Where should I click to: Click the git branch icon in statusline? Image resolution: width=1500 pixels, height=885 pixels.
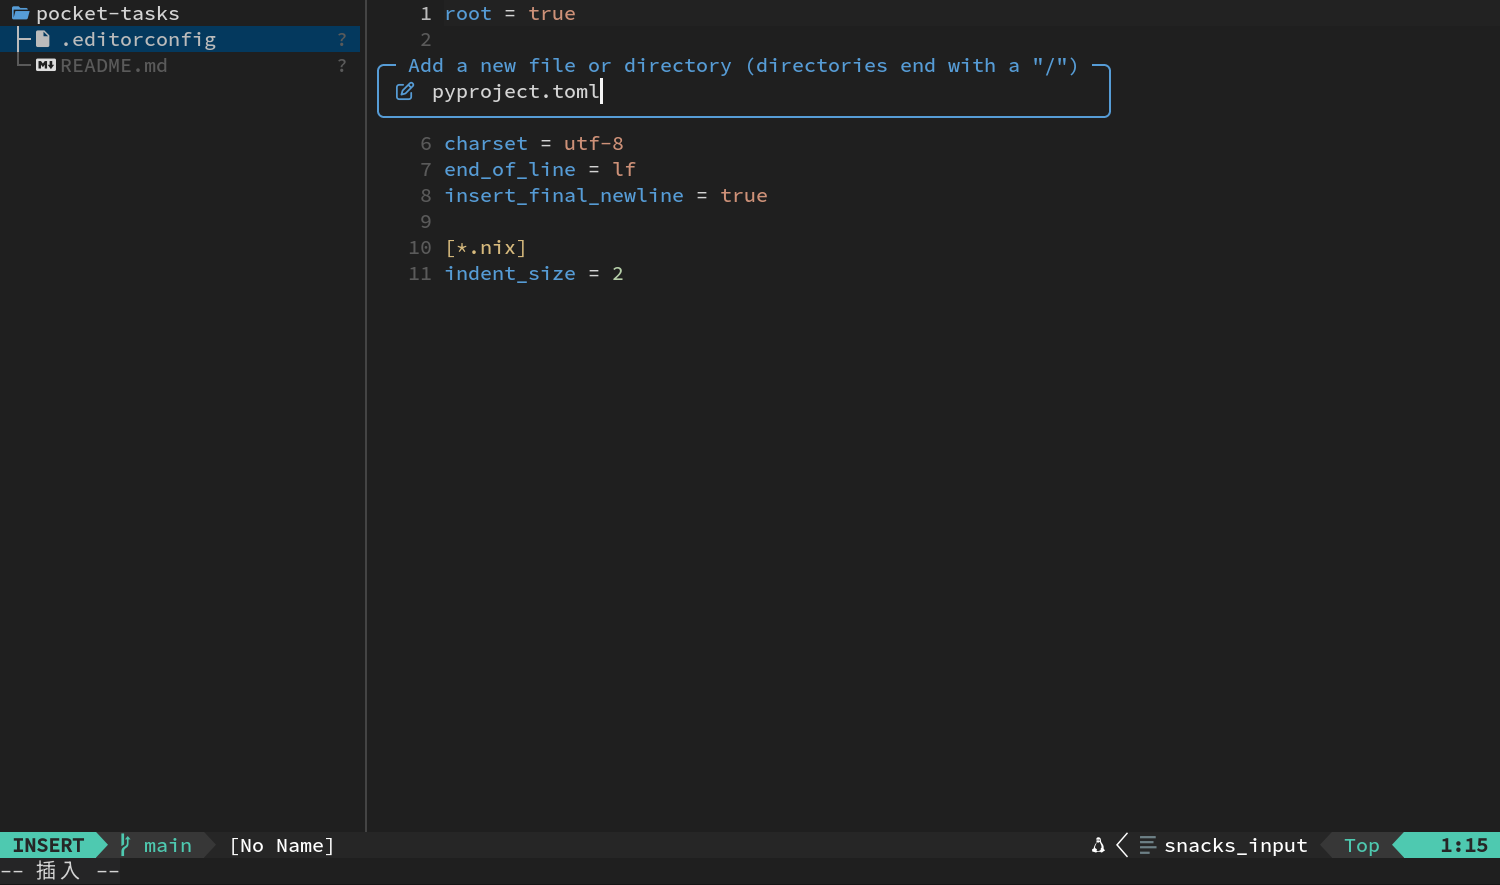click(x=125, y=845)
